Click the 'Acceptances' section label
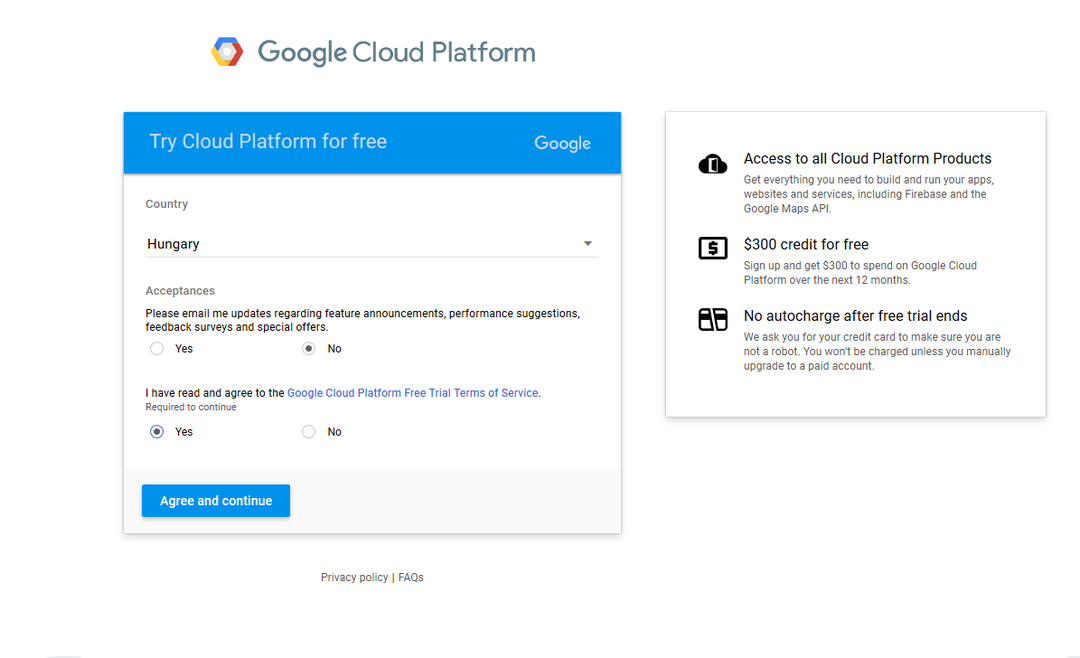This screenshot has width=1080, height=658. [180, 291]
